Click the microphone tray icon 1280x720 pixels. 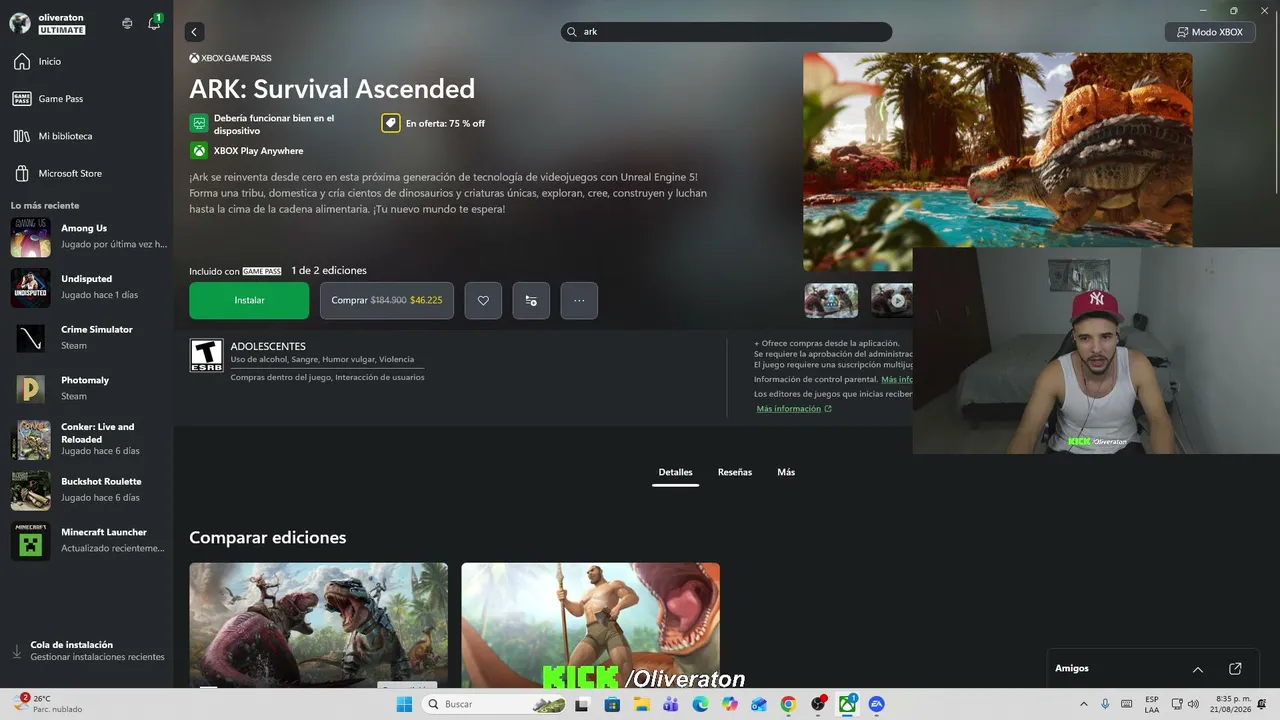point(1105,704)
